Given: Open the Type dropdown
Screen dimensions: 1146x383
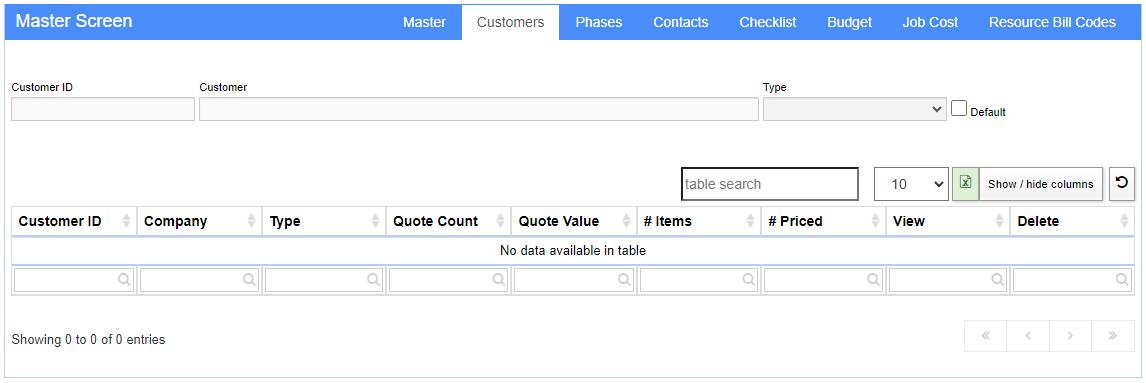Looking at the screenshot, I should point(854,109).
